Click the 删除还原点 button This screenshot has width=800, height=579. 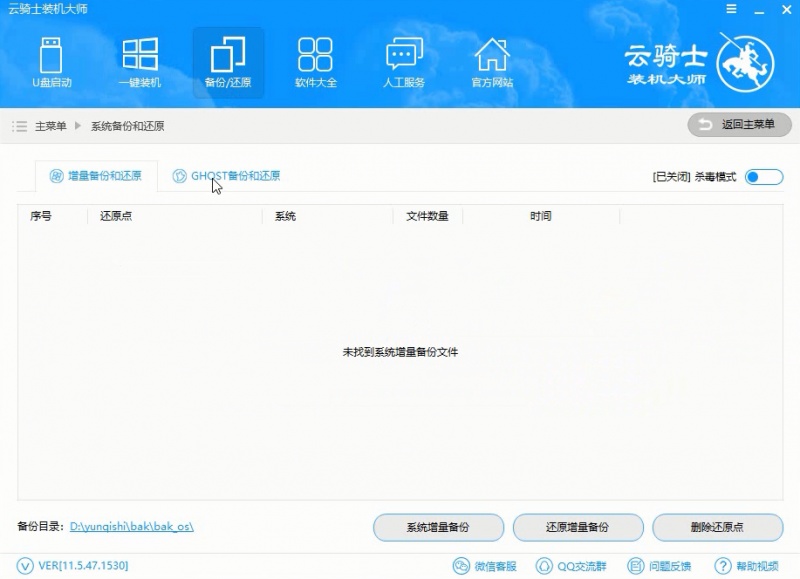coord(717,527)
